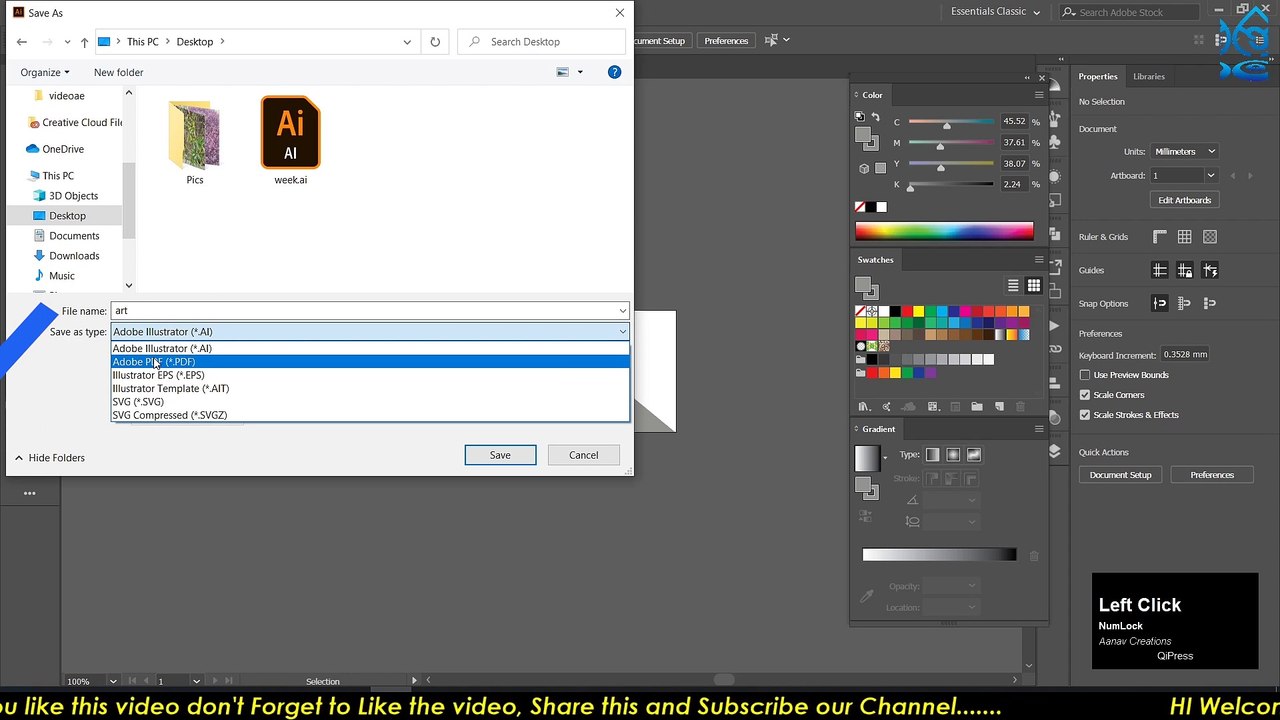
Task: Choose Illustrator EPS (*.EPS) format
Action: point(370,375)
